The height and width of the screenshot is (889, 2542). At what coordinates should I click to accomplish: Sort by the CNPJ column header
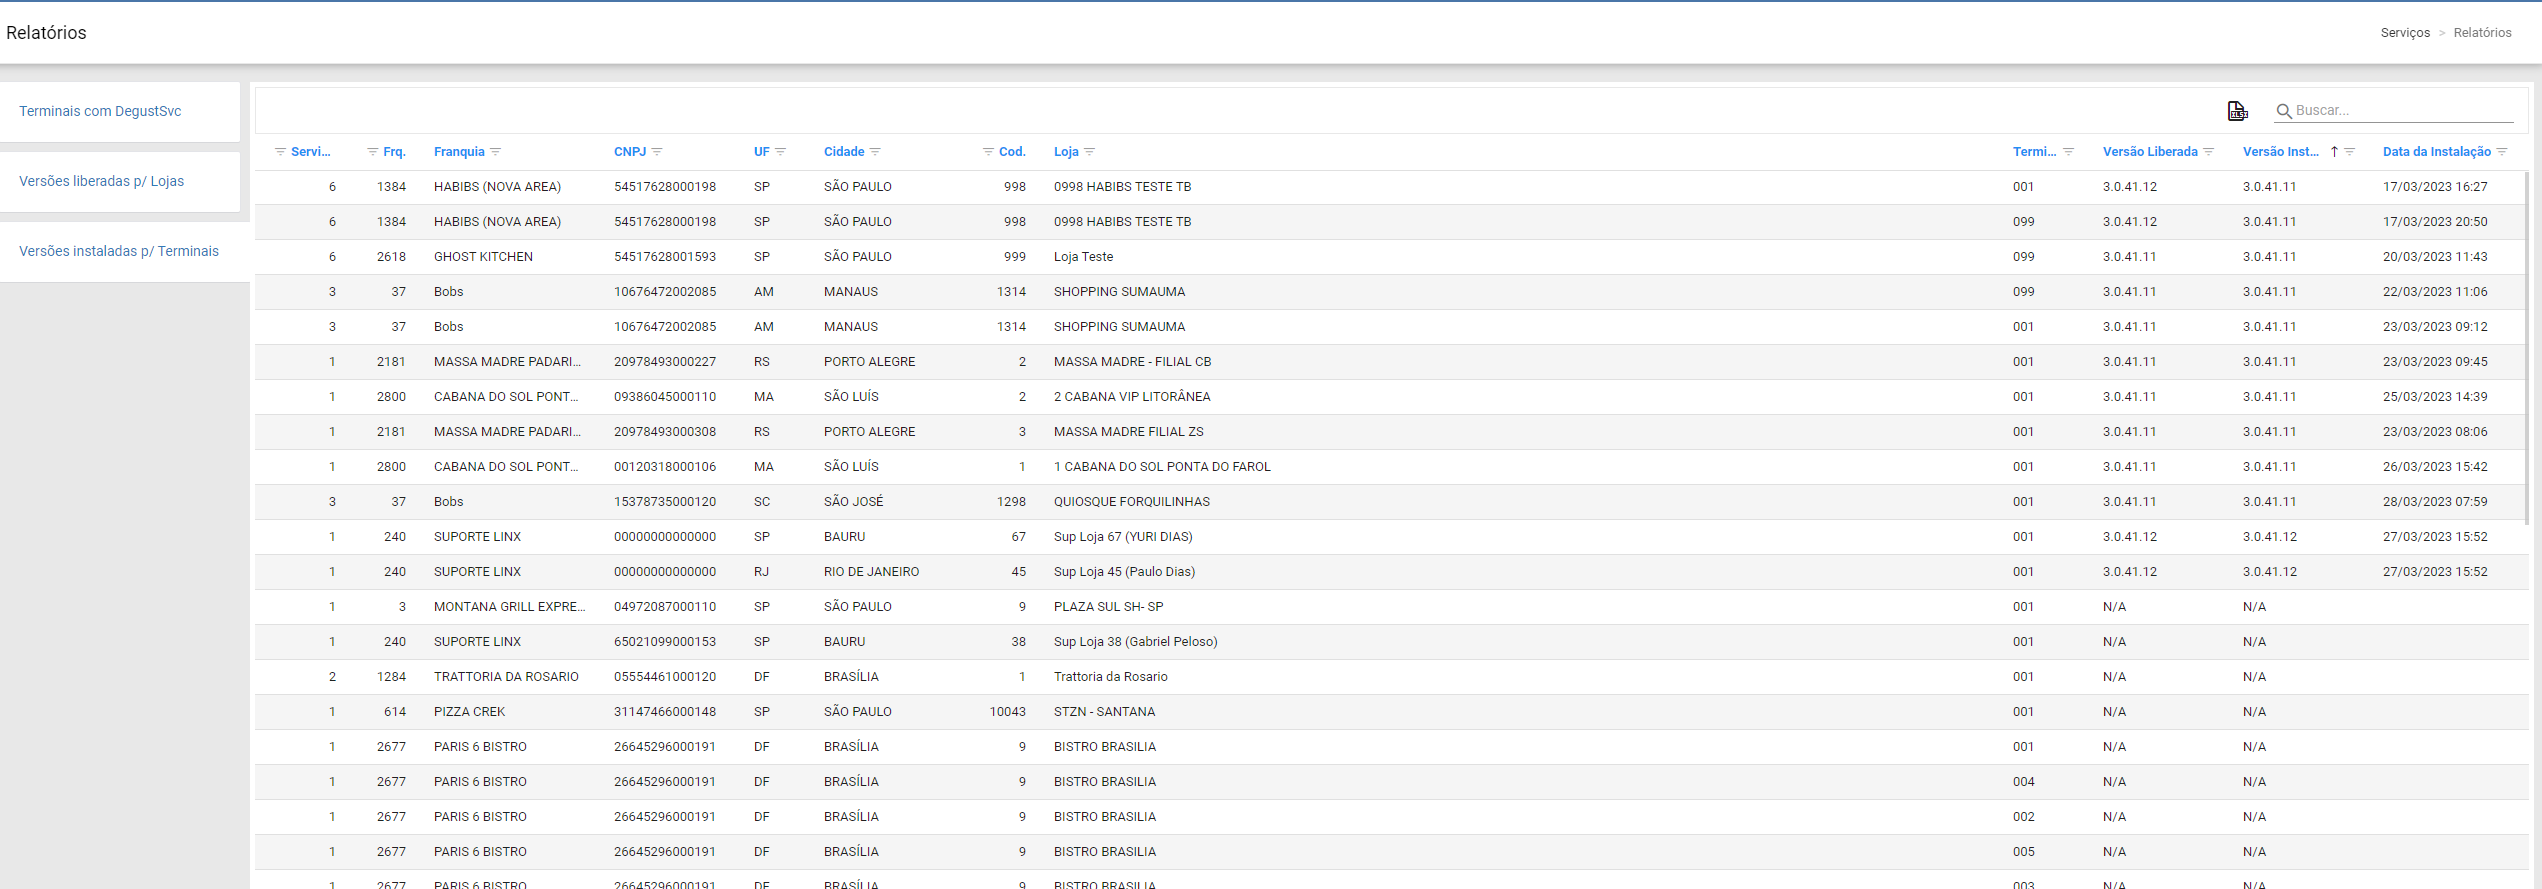[x=630, y=152]
